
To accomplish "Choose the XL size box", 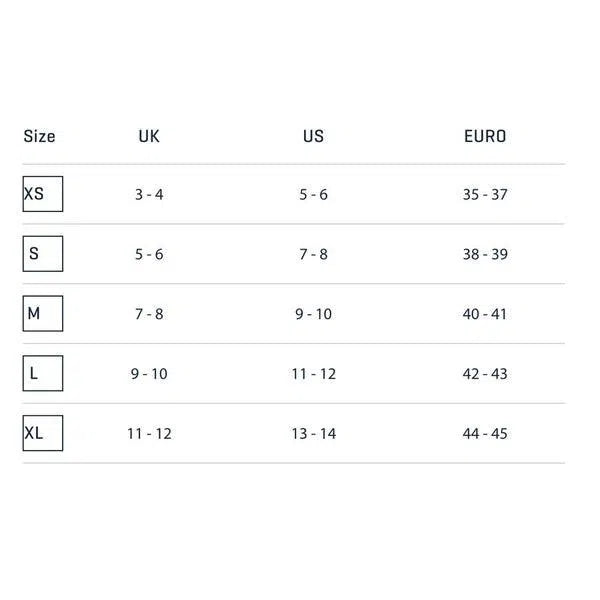I will (42, 434).
